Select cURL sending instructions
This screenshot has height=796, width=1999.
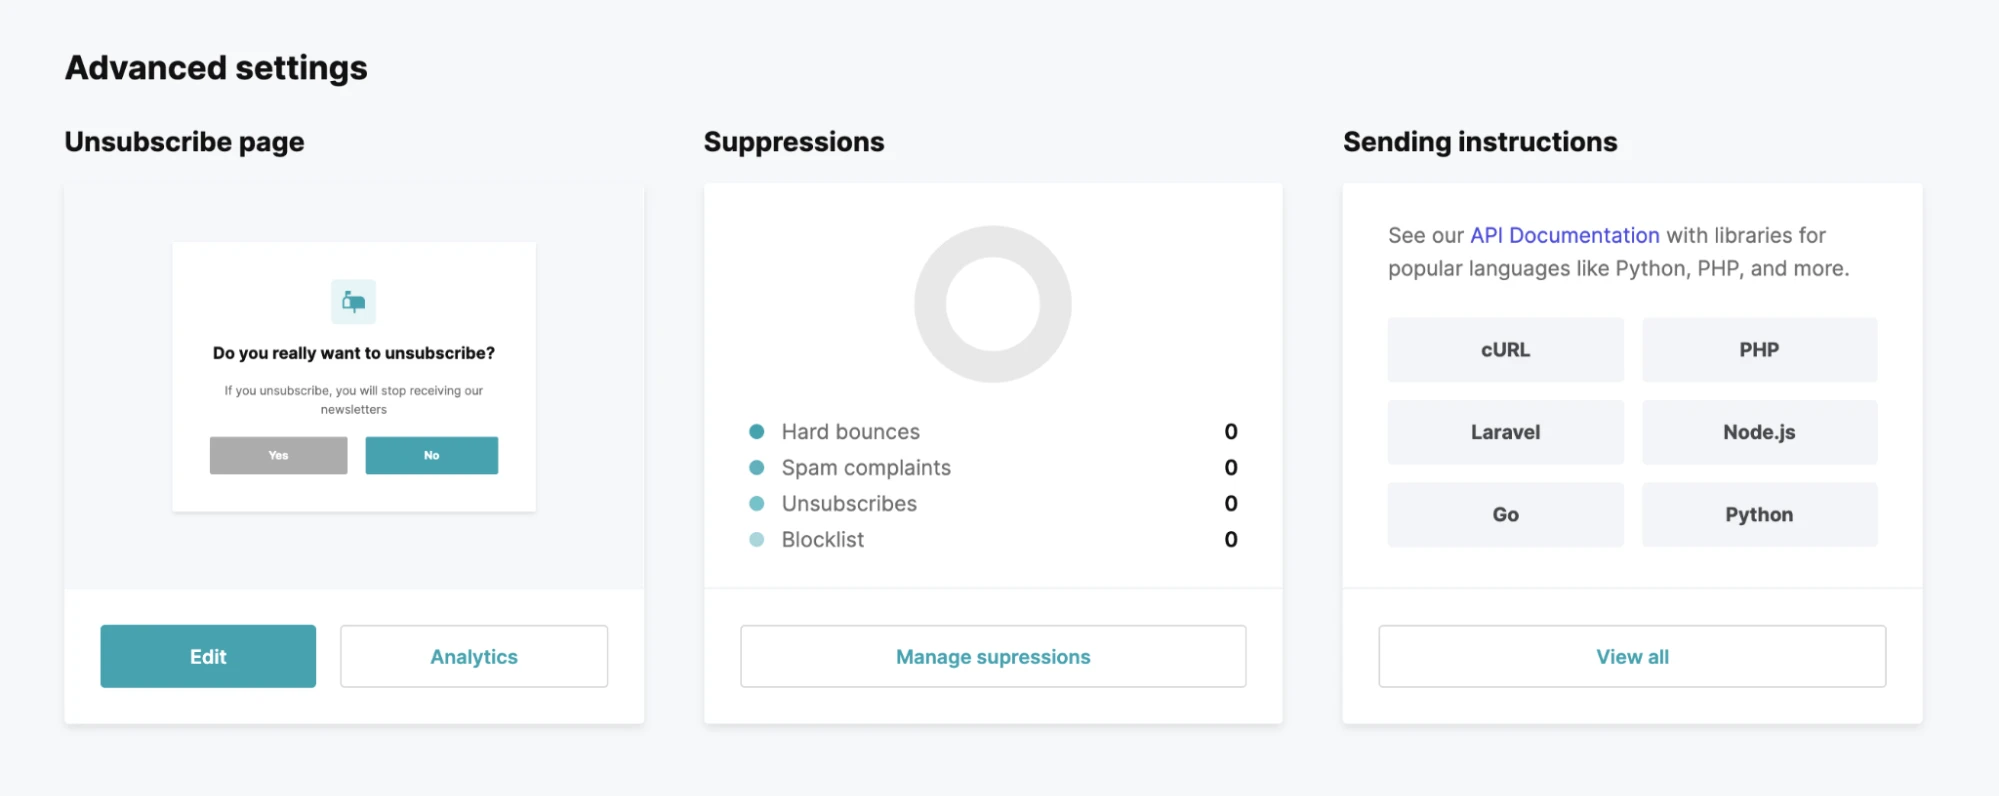pyautogui.click(x=1505, y=350)
